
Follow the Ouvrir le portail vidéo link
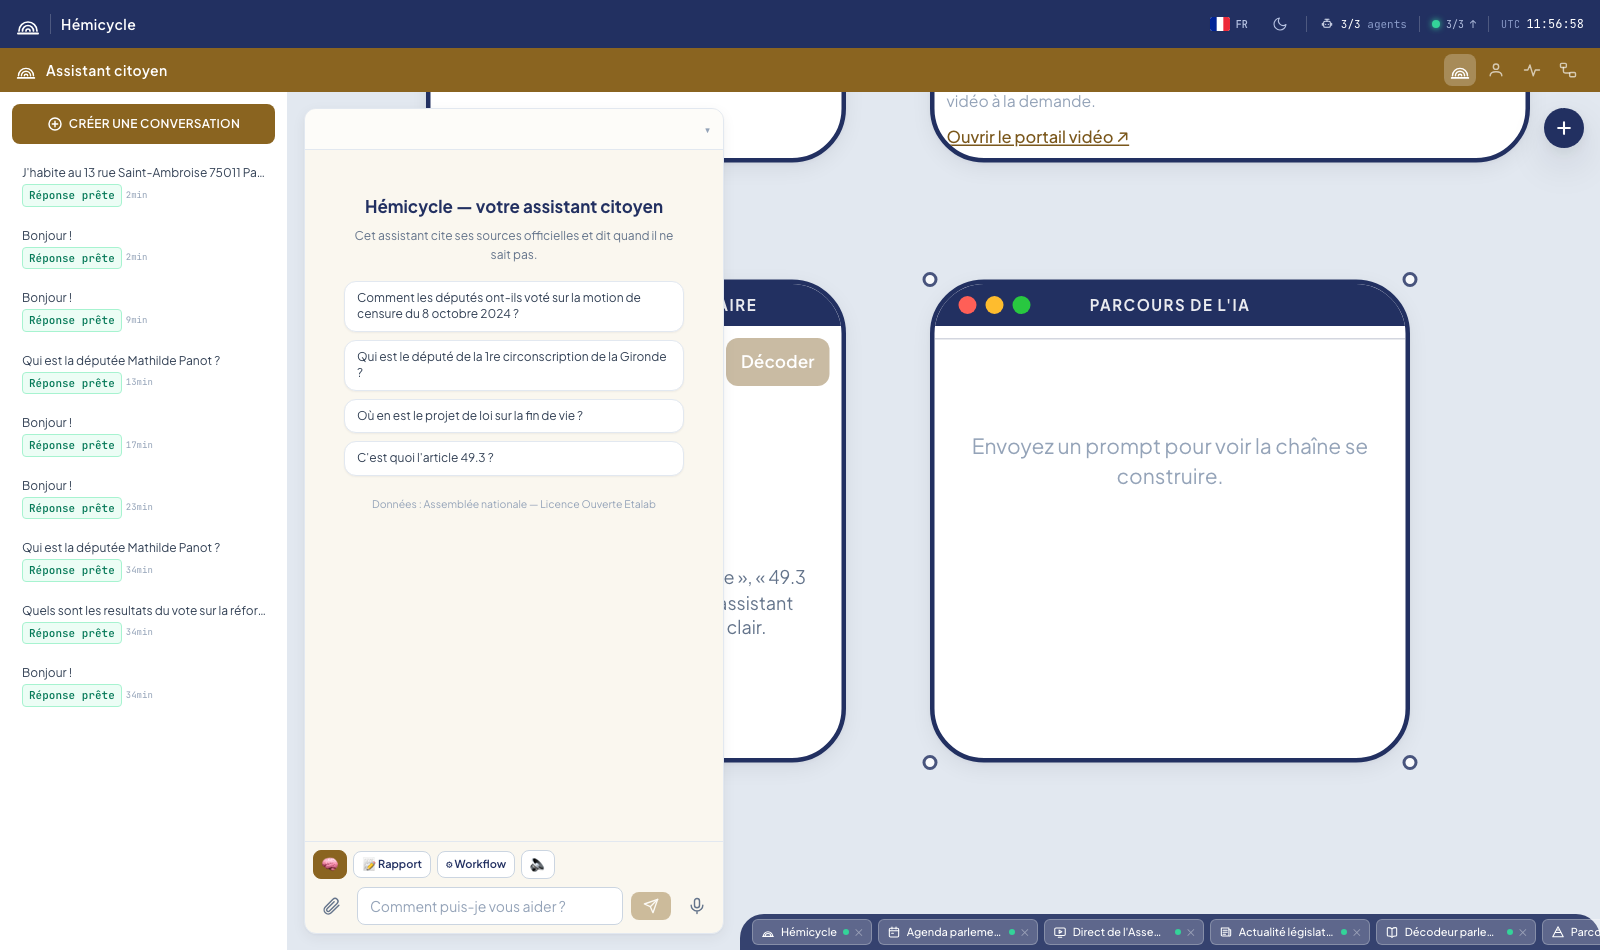tap(1038, 137)
